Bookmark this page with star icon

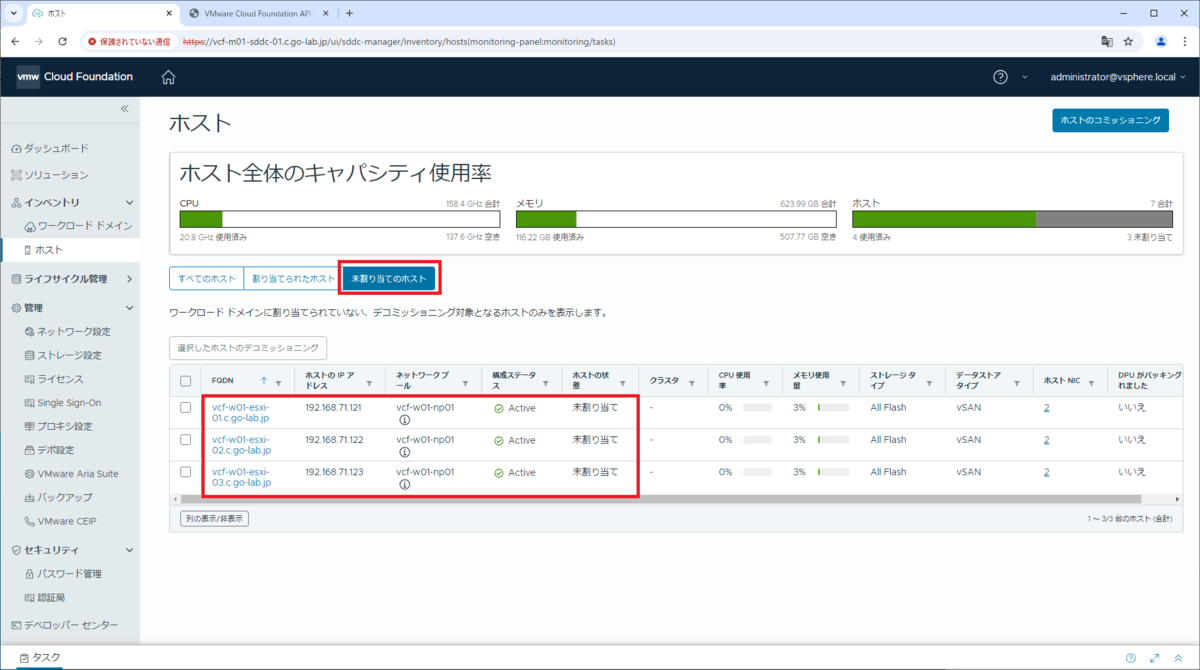(1128, 42)
